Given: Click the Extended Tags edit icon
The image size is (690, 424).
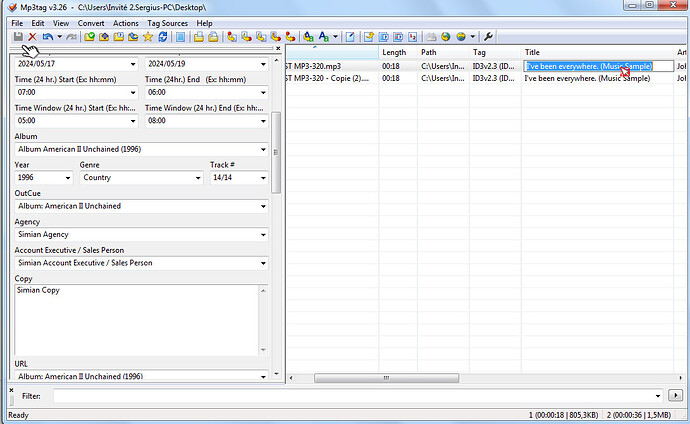Looking at the screenshot, I should [350, 37].
